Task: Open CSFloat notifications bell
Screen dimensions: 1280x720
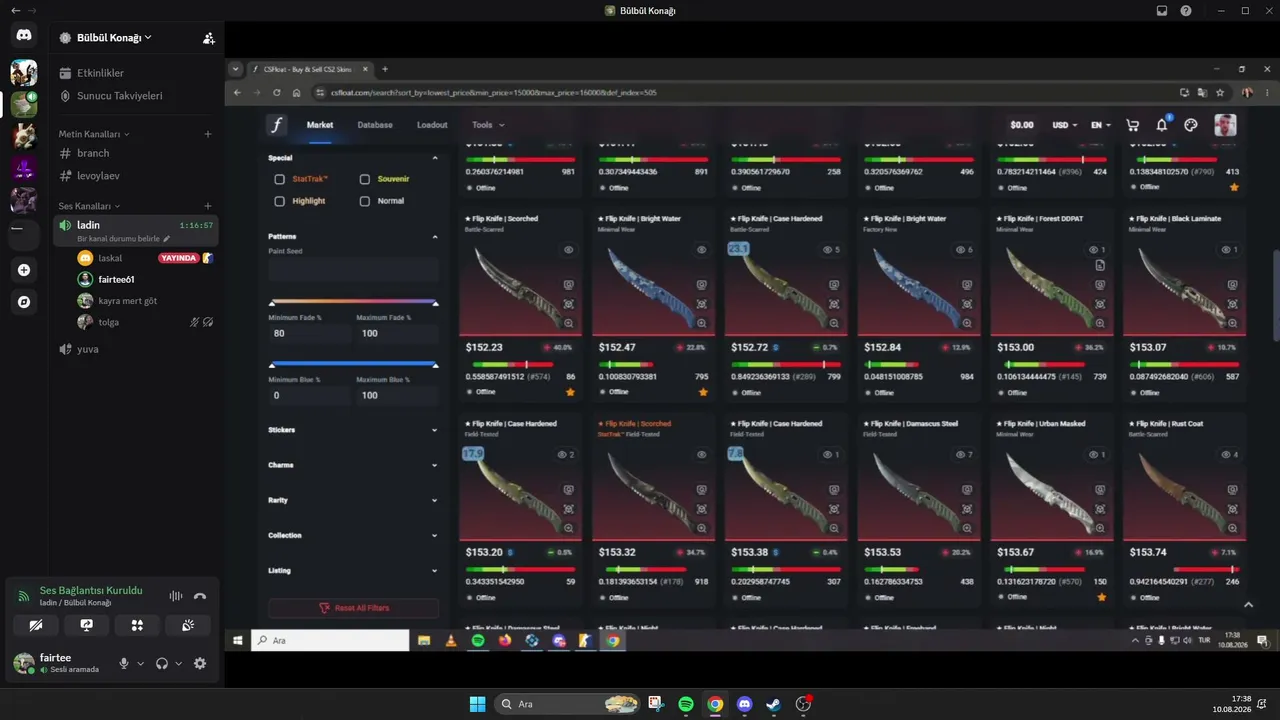Action: point(1162,125)
